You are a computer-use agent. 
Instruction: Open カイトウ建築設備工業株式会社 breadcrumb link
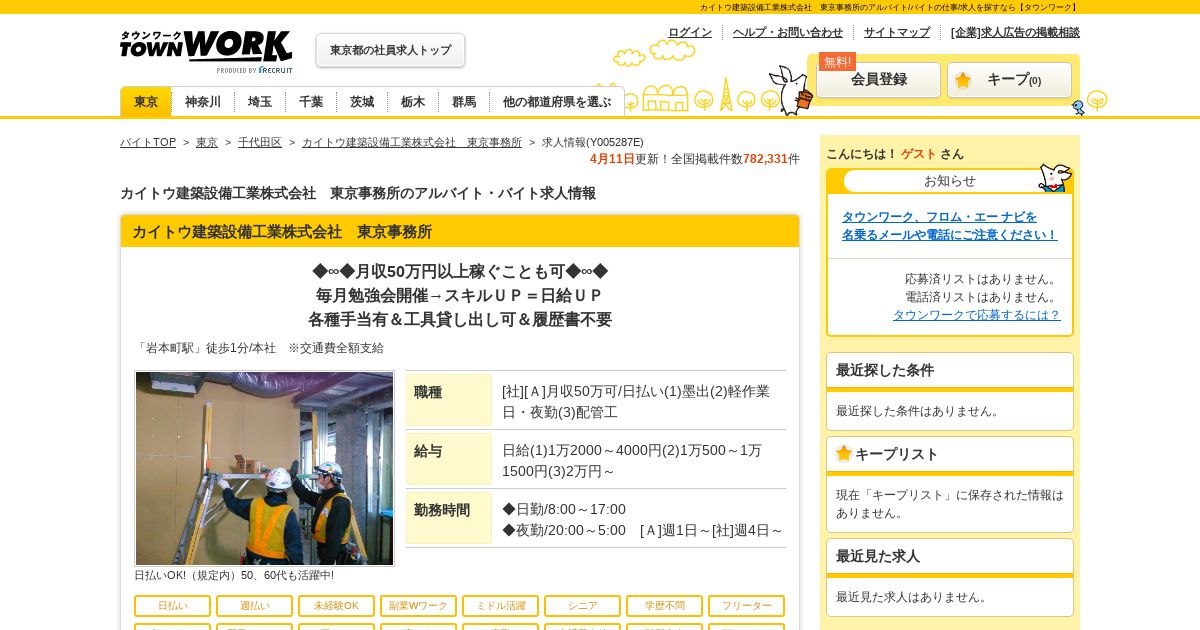point(412,142)
